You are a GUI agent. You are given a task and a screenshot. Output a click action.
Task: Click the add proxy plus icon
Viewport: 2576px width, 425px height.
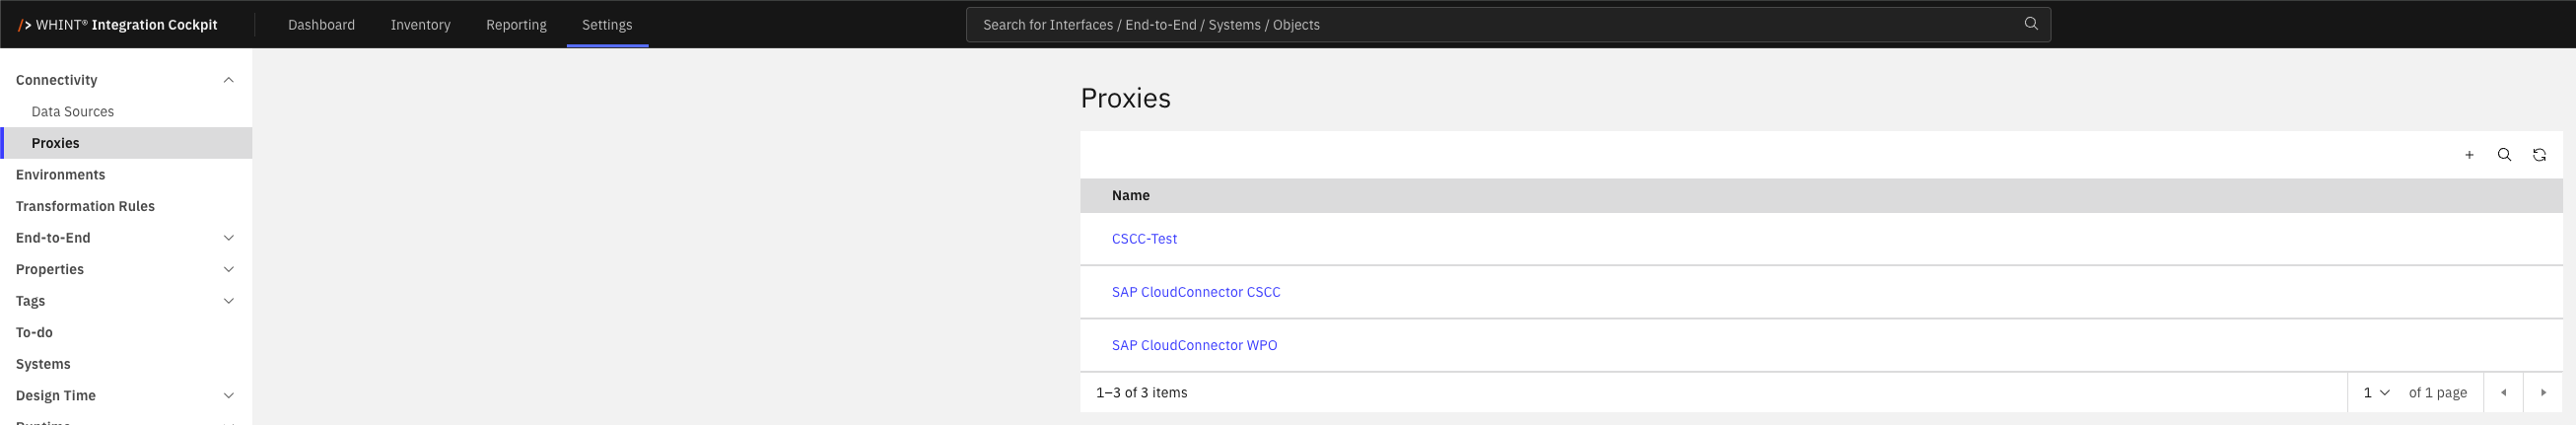click(x=2469, y=155)
